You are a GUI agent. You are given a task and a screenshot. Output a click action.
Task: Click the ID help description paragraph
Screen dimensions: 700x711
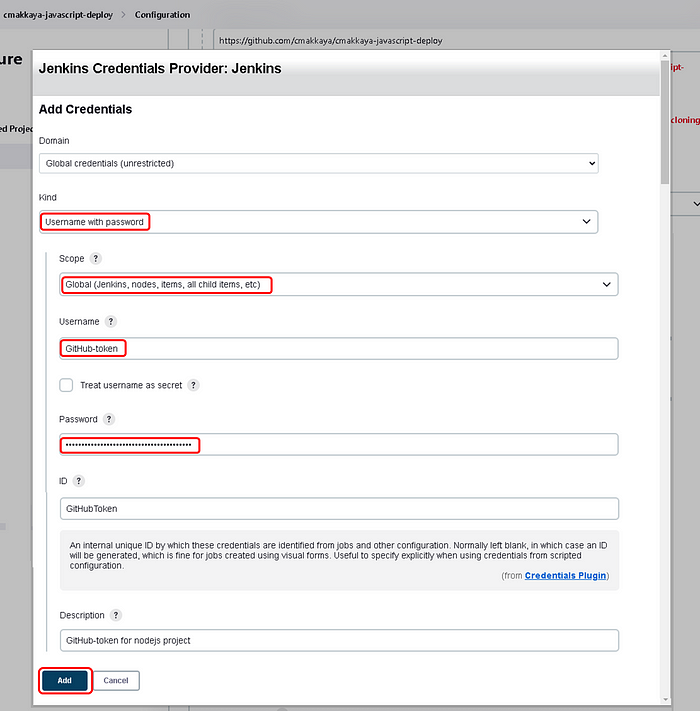coord(339,555)
